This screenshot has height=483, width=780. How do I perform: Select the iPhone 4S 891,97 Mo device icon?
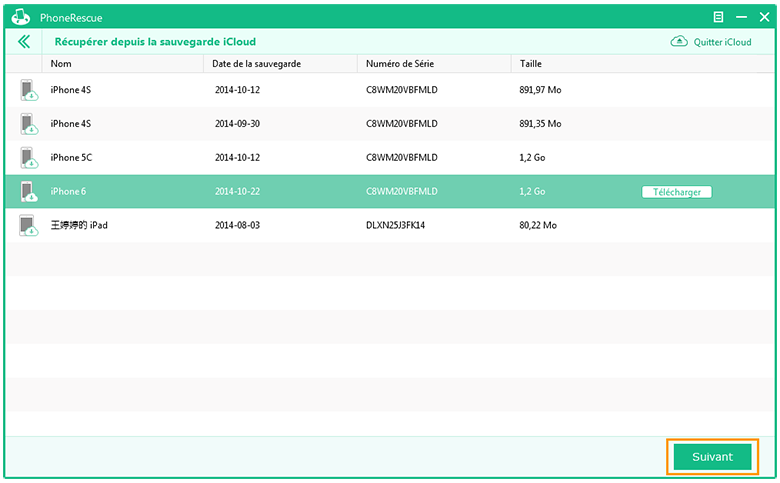[x=28, y=90]
